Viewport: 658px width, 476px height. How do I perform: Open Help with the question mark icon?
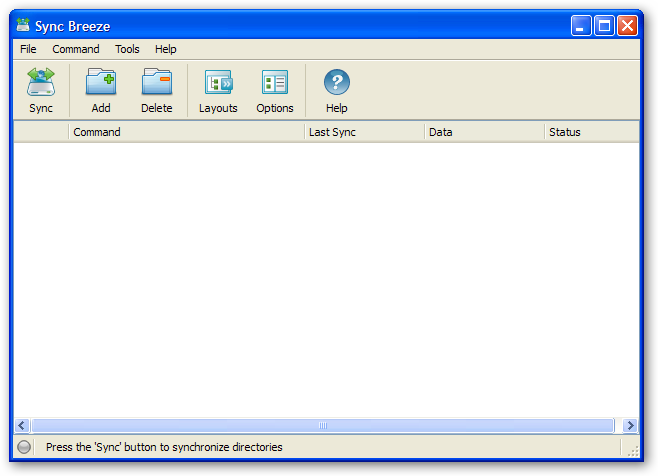click(x=337, y=90)
